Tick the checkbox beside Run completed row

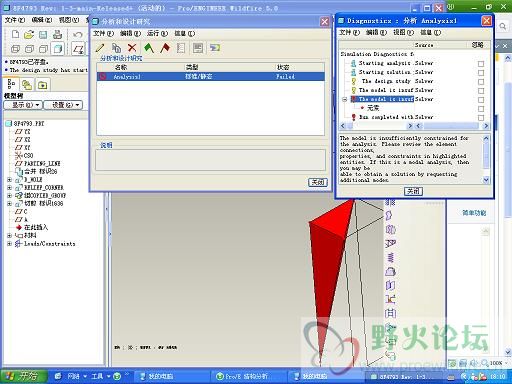coord(481,118)
